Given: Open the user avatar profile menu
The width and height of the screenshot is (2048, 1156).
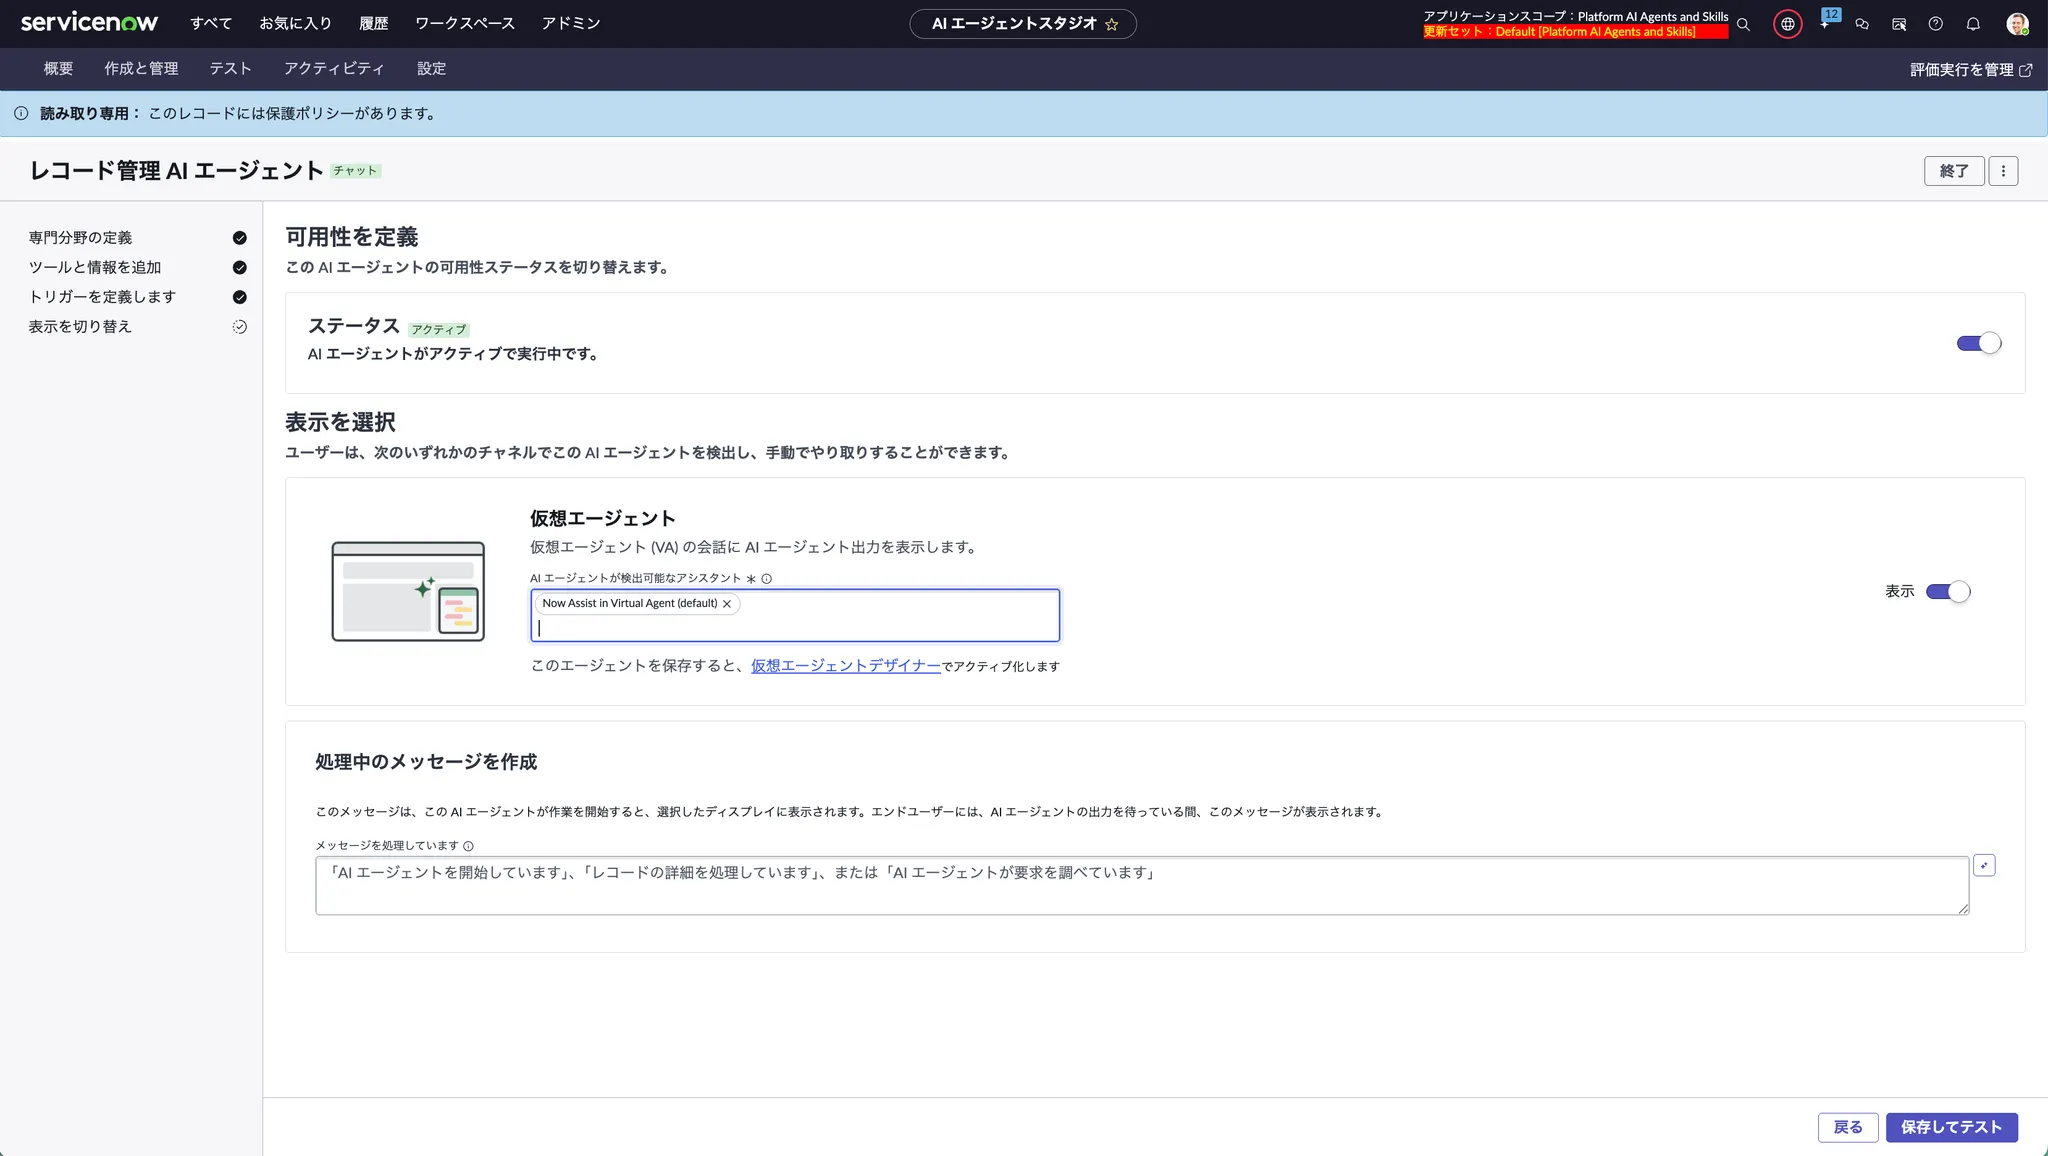Looking at the screenshot, I should click(2017, 24).
